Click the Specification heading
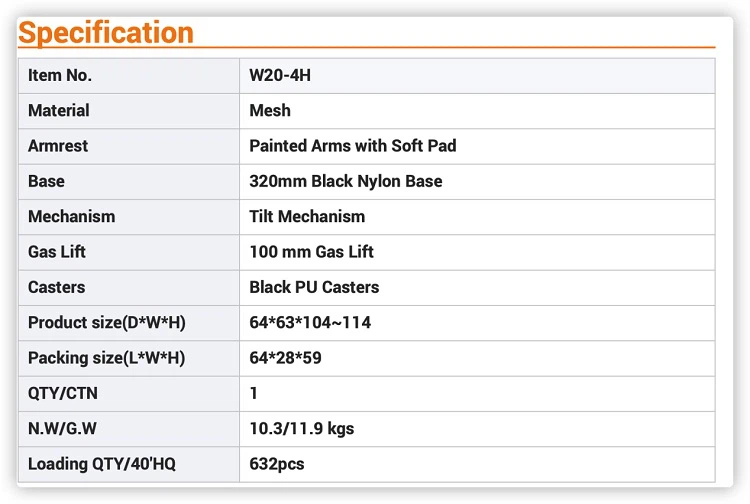The width and height of the screenshot is (750, 504). (x=106, y=33)
